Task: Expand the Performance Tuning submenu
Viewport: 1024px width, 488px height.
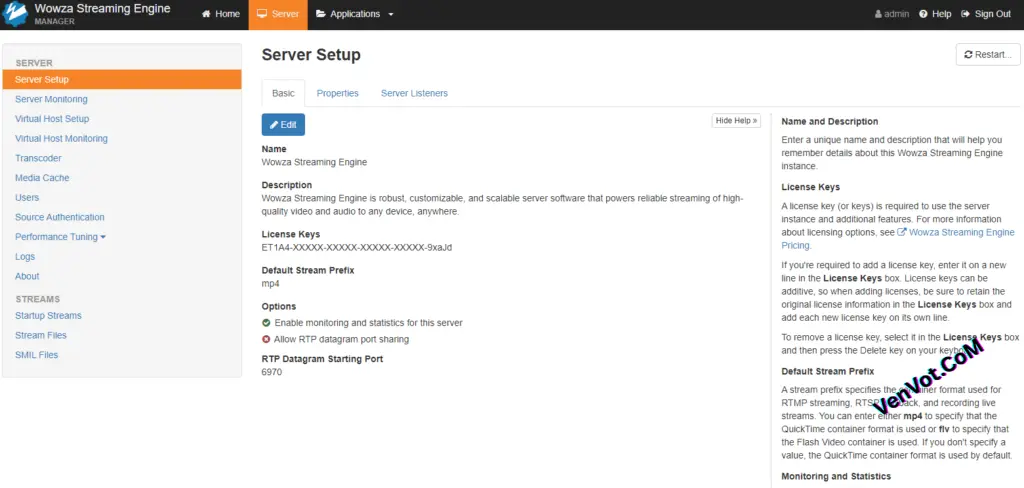Action: (x=60, y=236)
